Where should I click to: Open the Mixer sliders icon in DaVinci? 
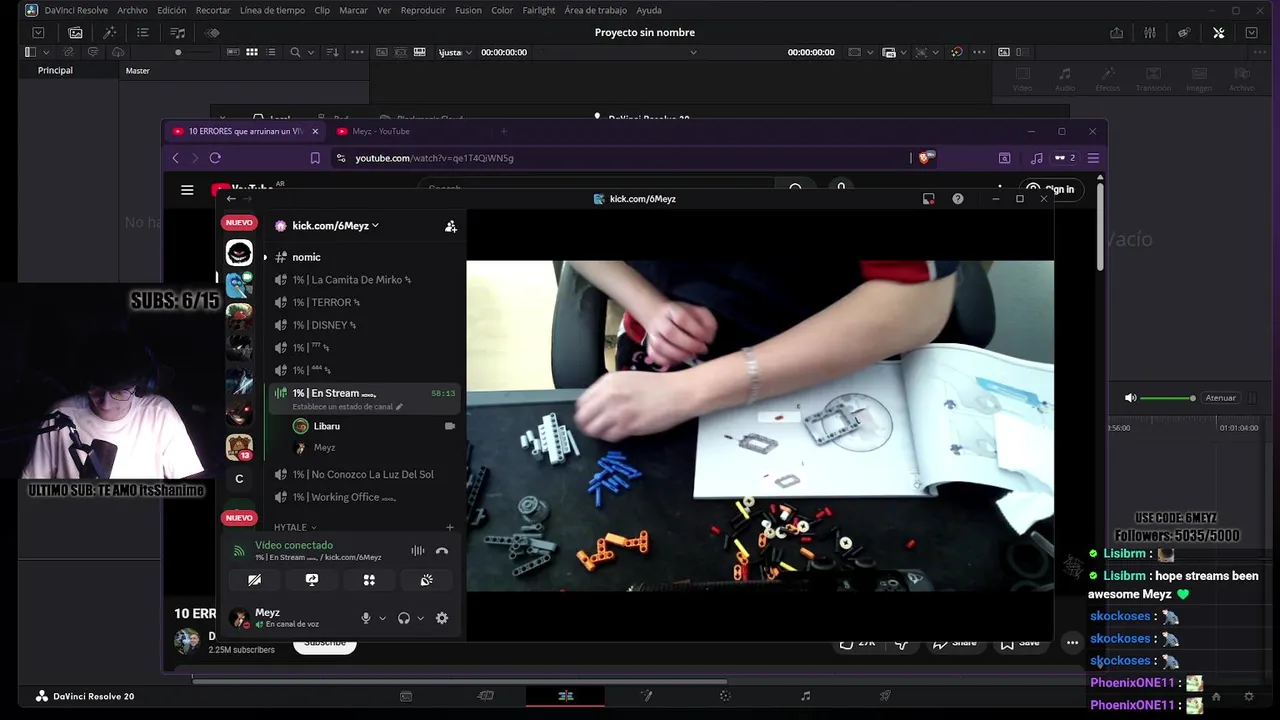coord(1150,32)
